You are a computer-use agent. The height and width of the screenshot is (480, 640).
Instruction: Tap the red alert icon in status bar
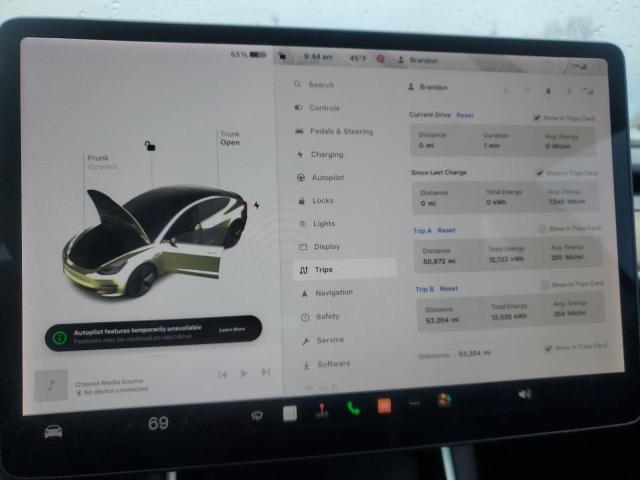380,59
